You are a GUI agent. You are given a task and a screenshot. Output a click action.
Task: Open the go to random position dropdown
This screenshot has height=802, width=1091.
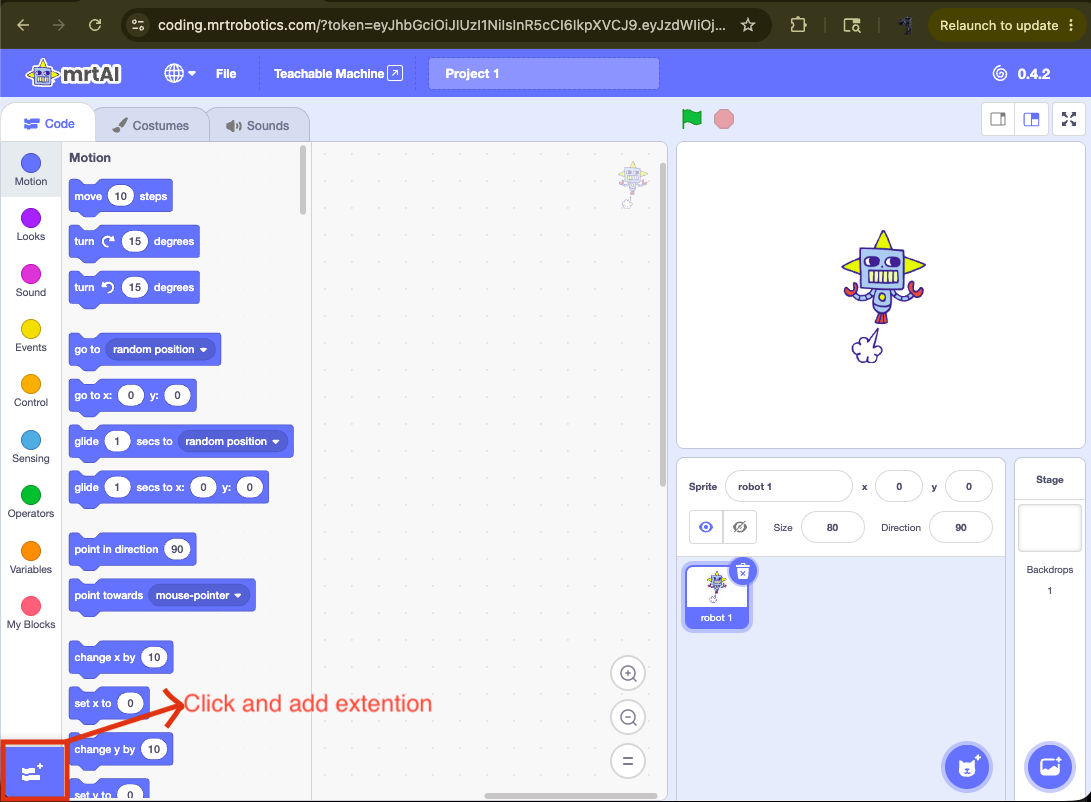point(160,349)
